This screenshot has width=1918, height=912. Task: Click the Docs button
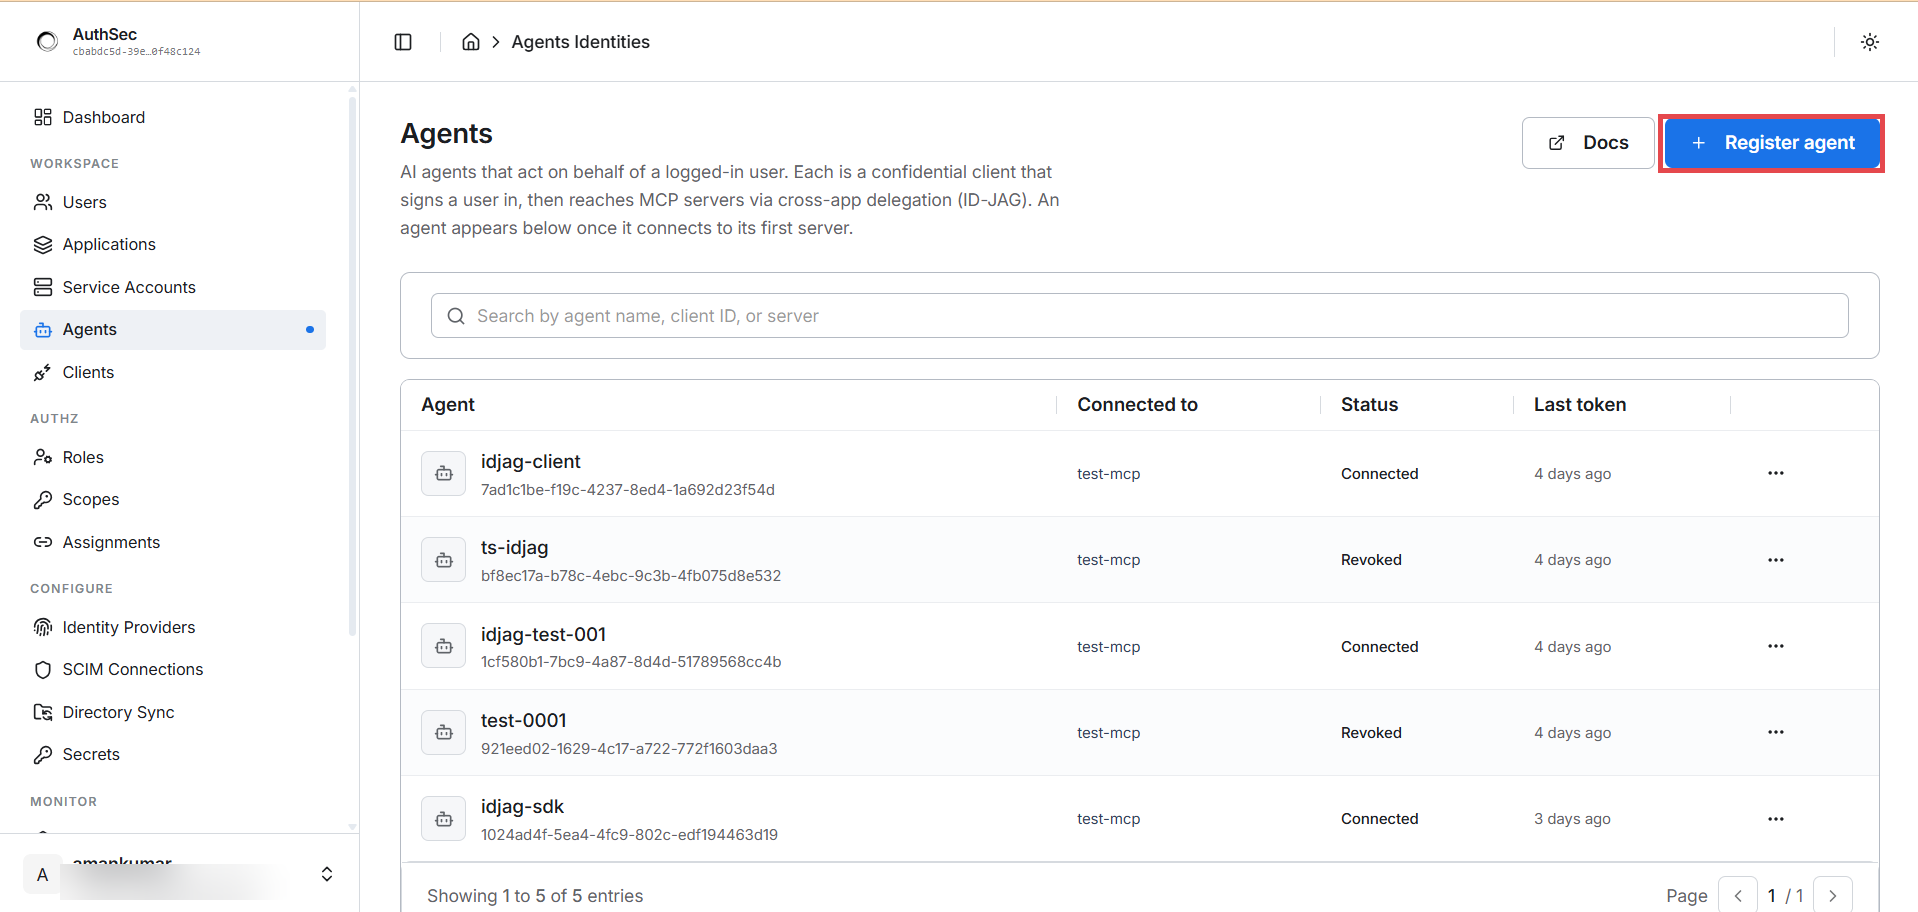click(1587, 143)
